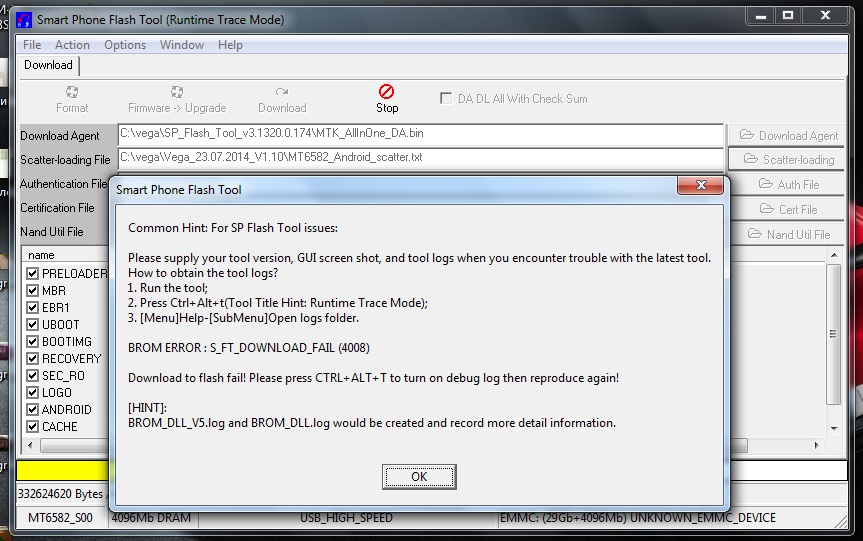Uncheck the SEC_RO partition
Screen dimensions: 863x541
[32, 376]
